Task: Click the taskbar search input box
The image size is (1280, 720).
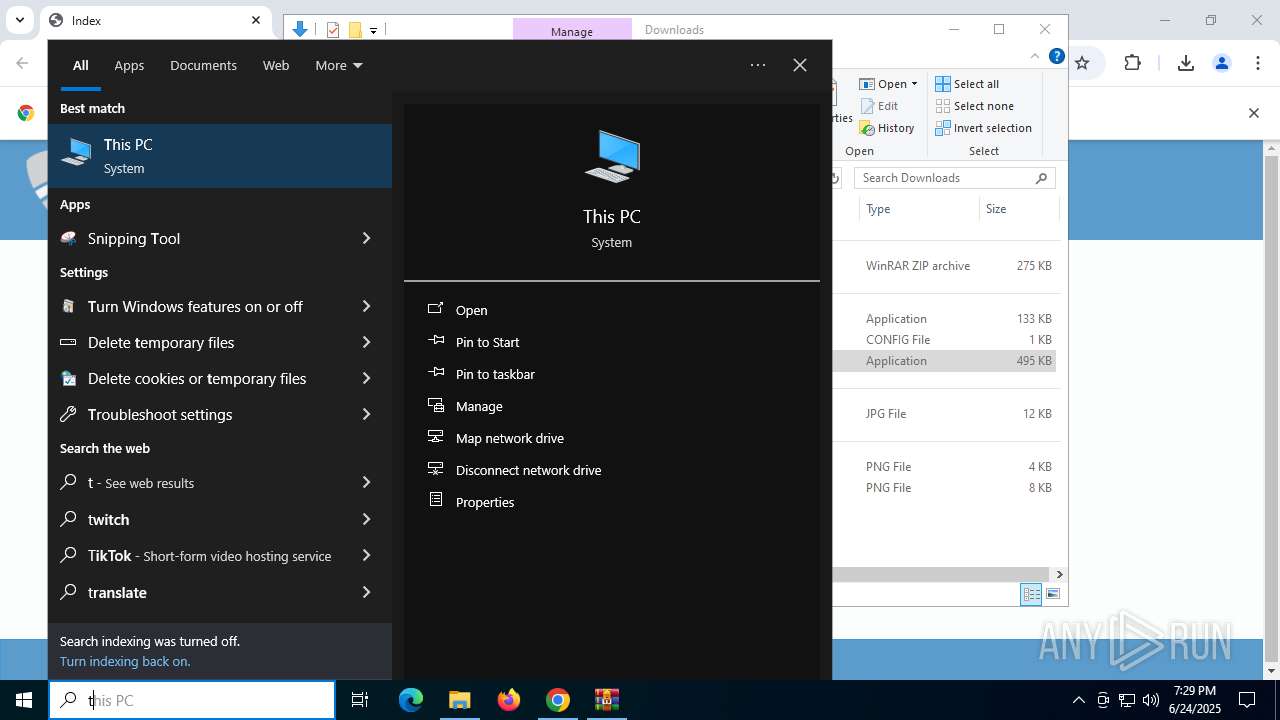Action: tap(192, 700)
